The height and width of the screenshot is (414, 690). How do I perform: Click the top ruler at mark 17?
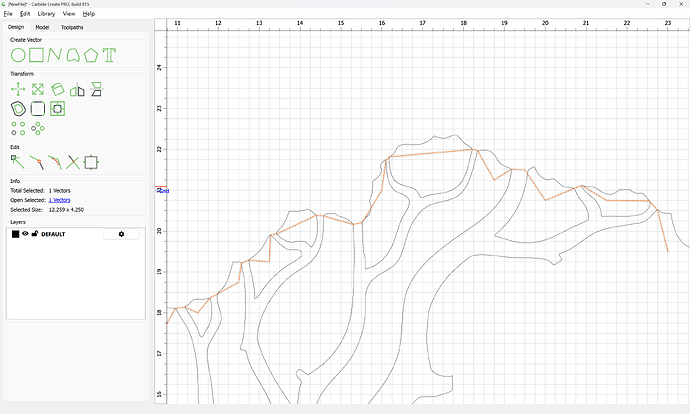pos(422,23)
